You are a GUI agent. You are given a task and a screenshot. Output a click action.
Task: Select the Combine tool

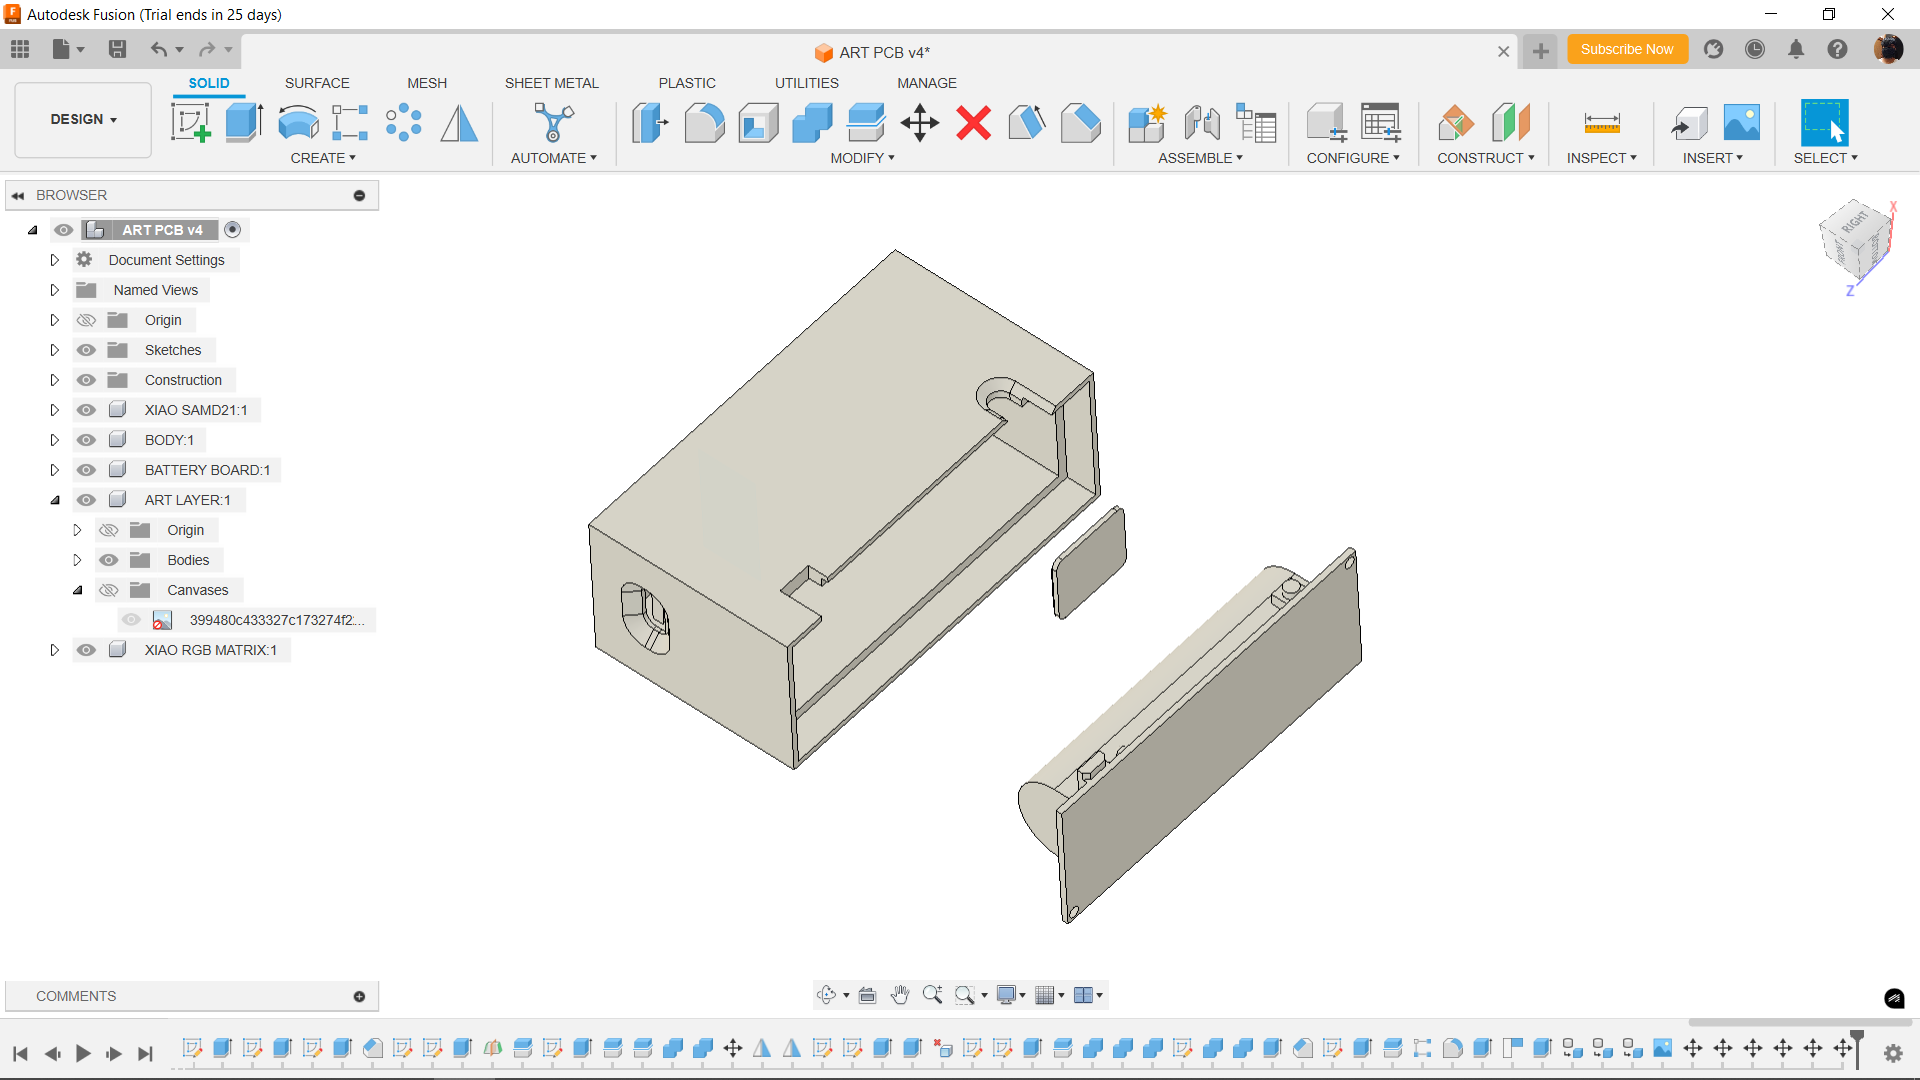click(x=812, y=123)
